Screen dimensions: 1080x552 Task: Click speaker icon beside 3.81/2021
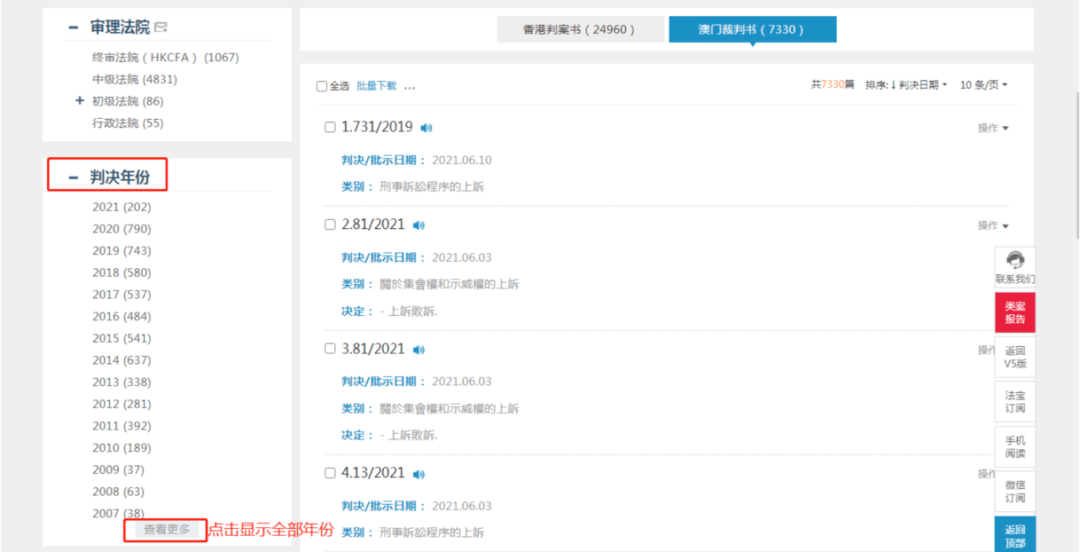(x=419, y=350)
